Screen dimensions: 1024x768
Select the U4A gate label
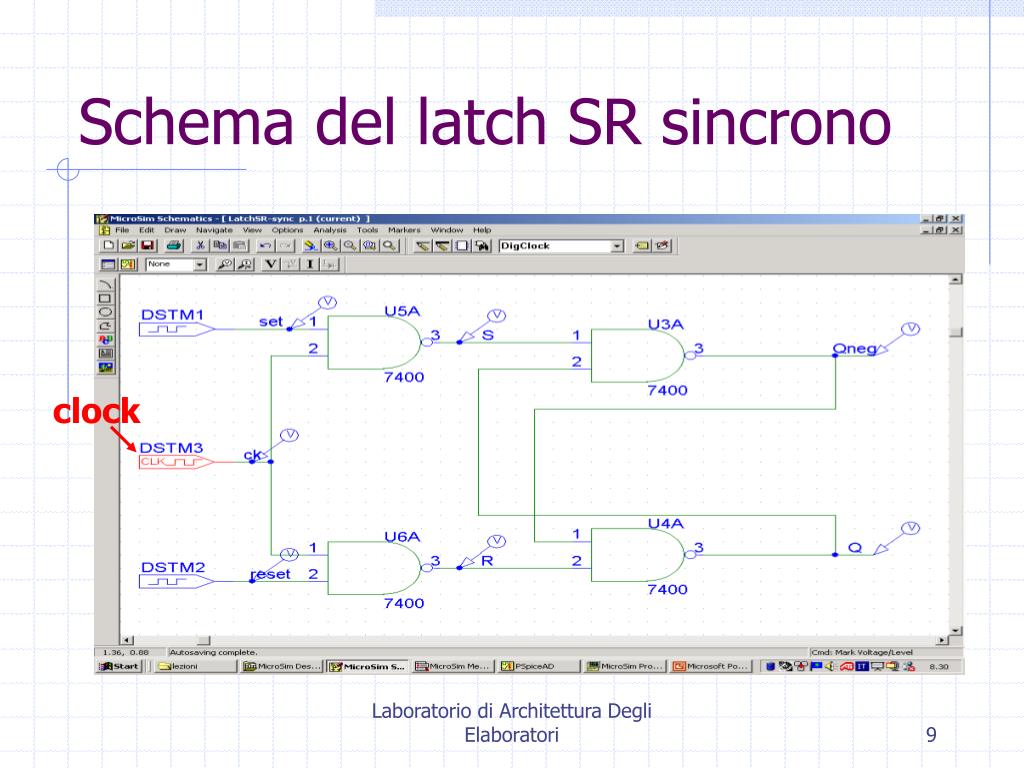665,523
